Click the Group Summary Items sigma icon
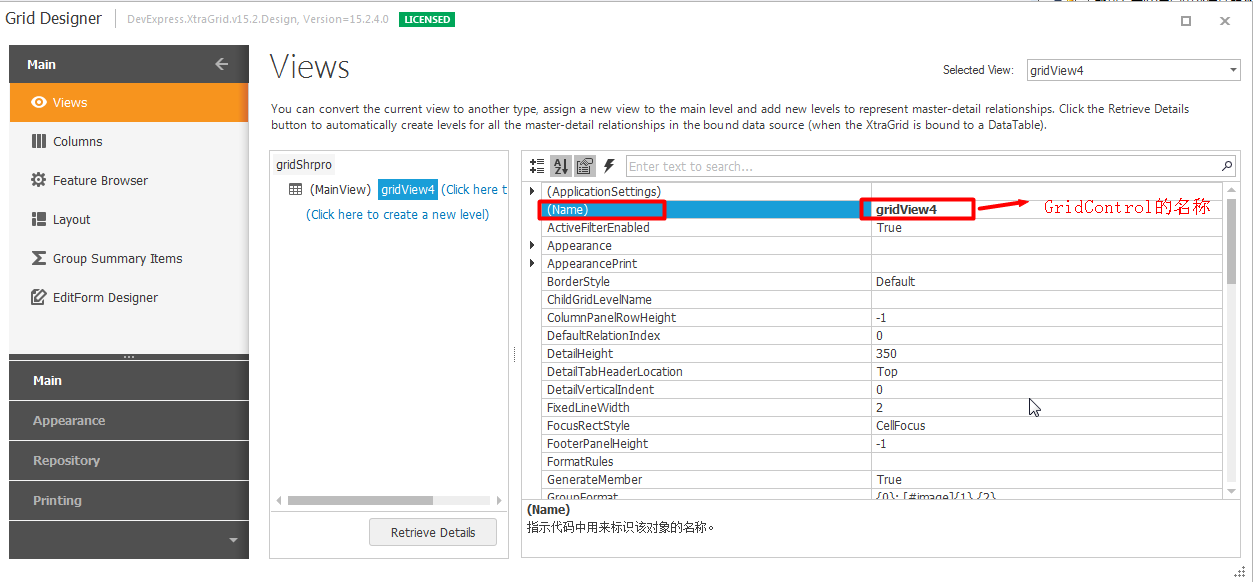 pos(37,258)
